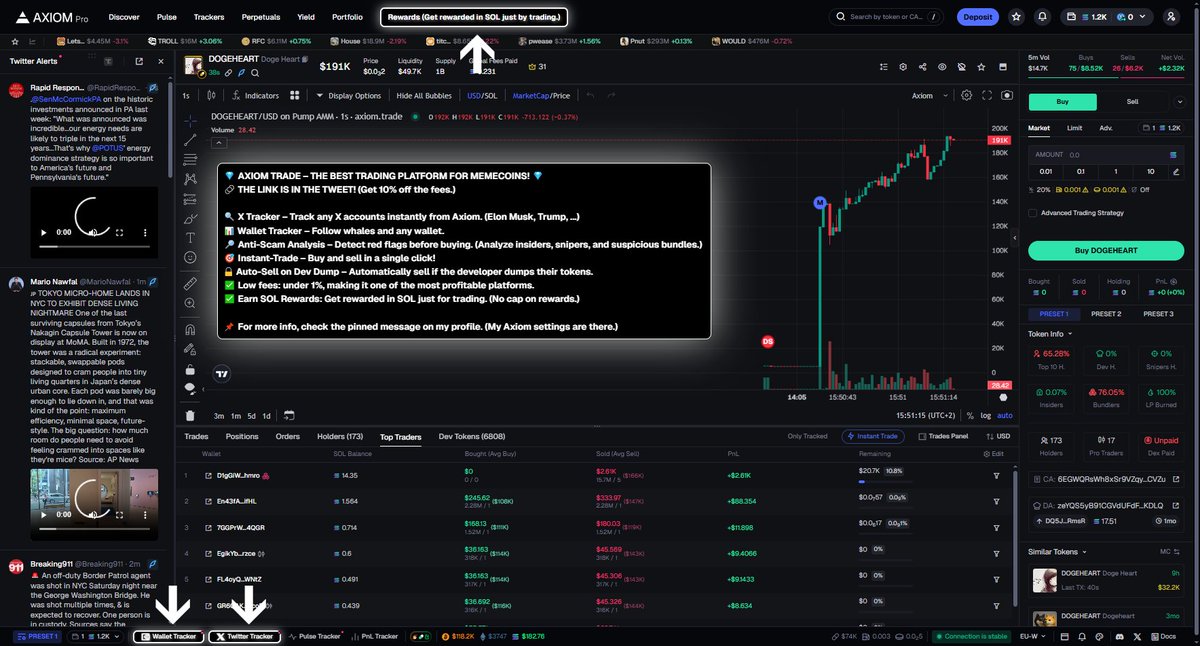Enter chart fullscreen mode
Viewport: 1200px width, 646px height.
pos(985,96)
